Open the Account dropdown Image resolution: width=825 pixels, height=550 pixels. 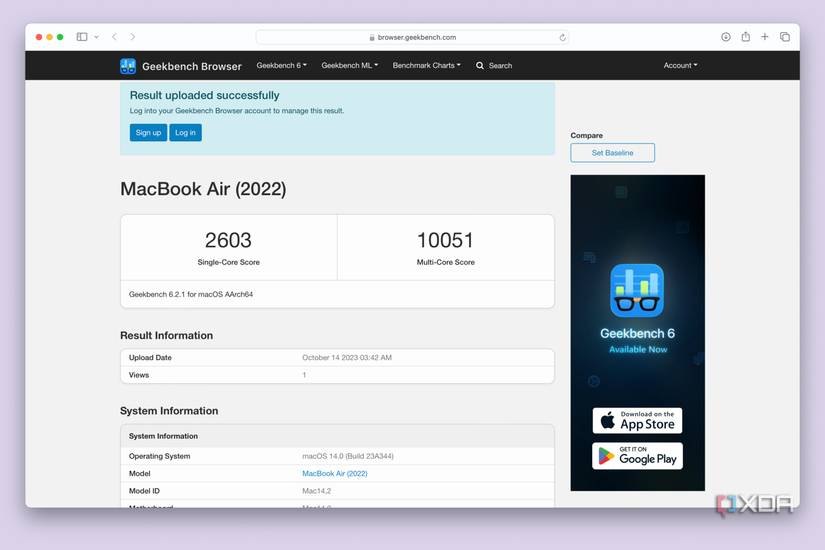tap(680, 65)
